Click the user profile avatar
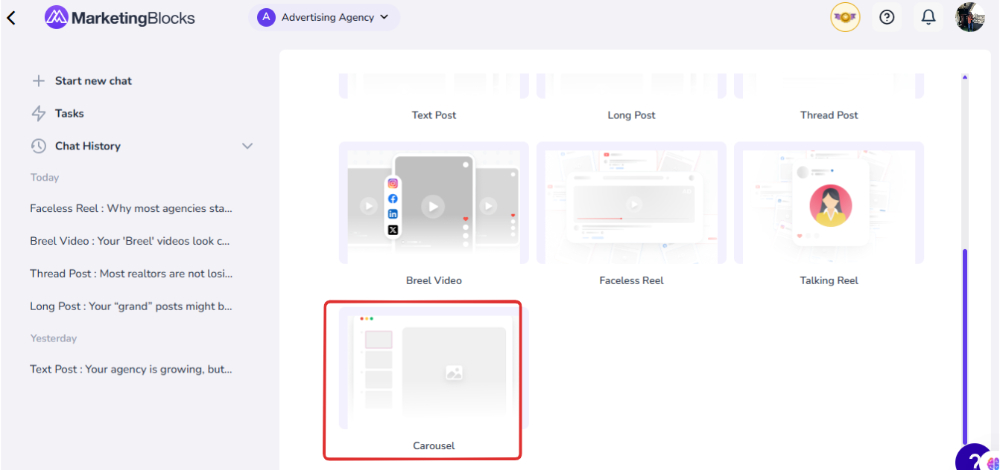 tap(969, 17)
